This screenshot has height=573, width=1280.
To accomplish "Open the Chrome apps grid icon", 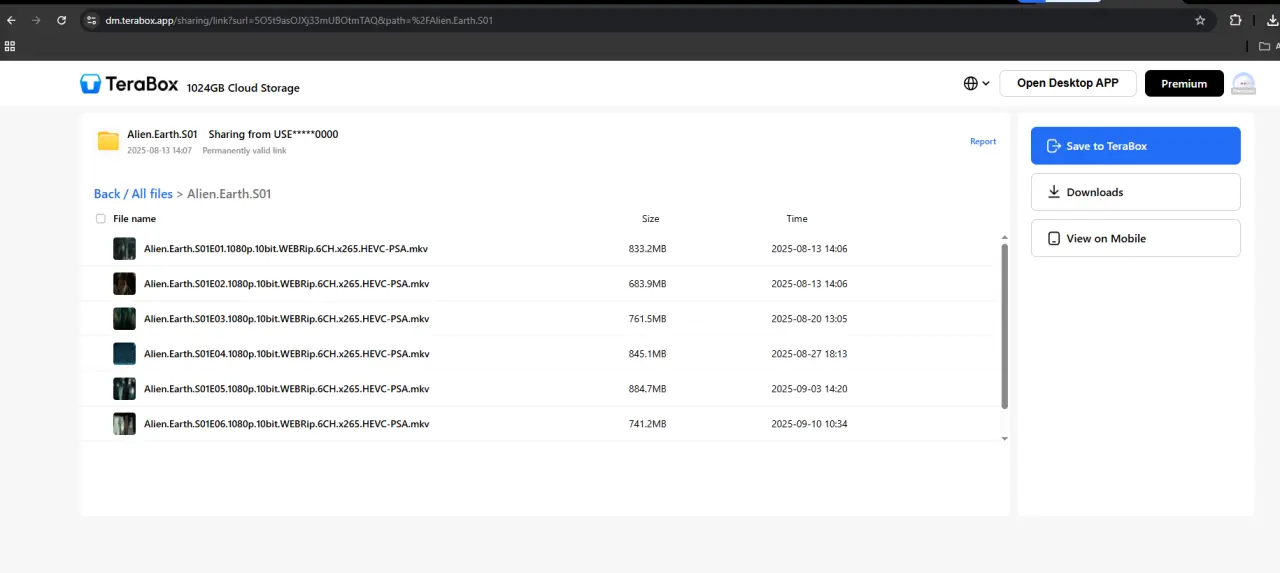I will tap(10, 46).
